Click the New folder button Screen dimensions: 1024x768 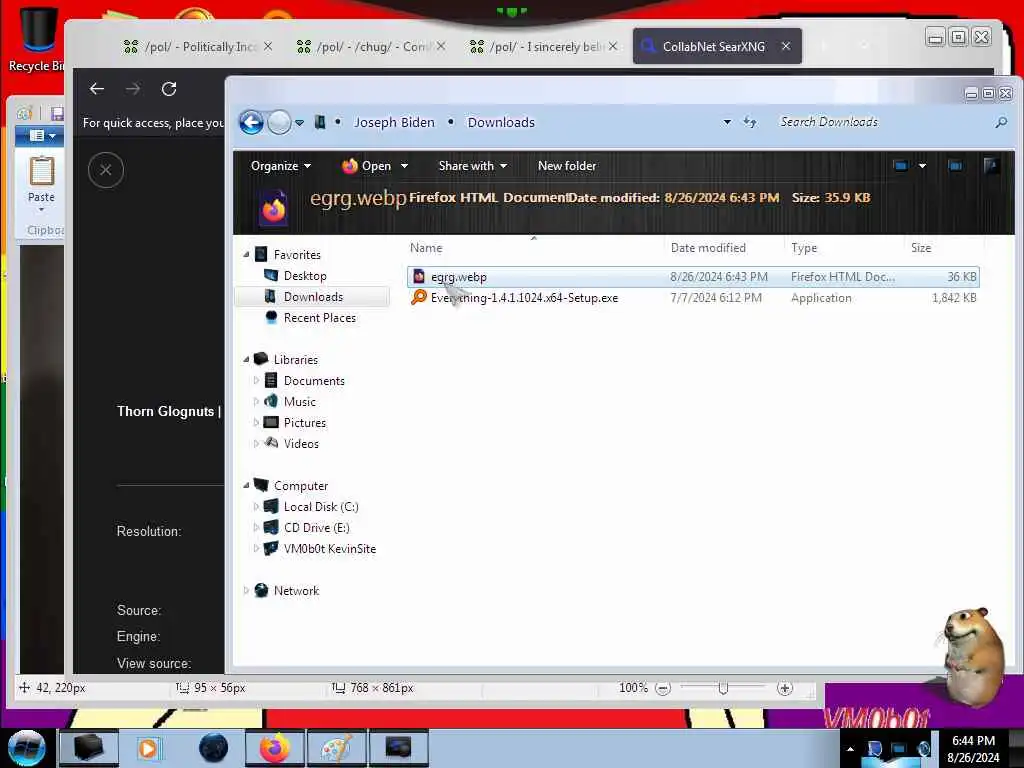point(567,166)
